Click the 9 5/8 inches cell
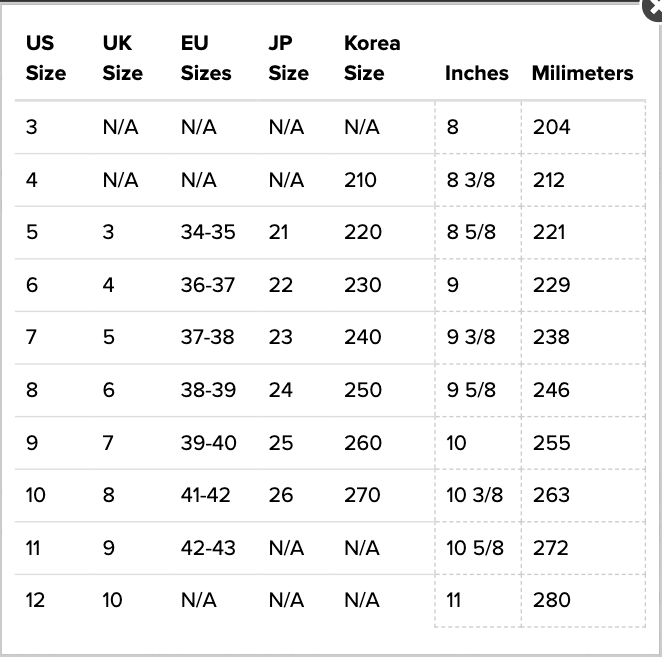The width and height of the screenshot is (662, 657). (470, 390)
